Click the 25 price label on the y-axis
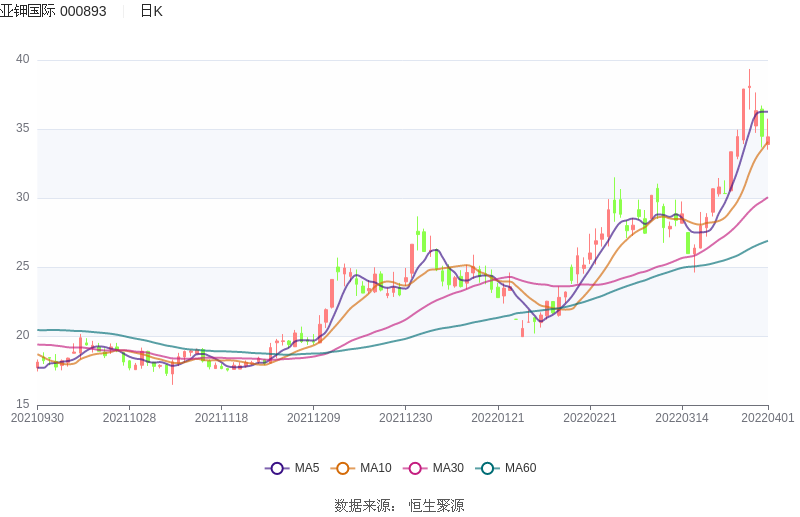The width and height of the screenshot is (800, 517). pos(23,267)
